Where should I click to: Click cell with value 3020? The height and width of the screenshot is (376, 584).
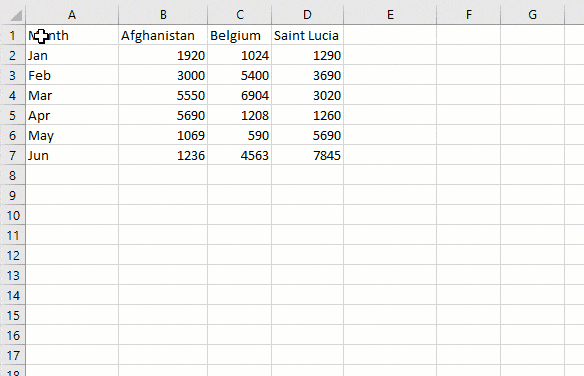point(307,95)
